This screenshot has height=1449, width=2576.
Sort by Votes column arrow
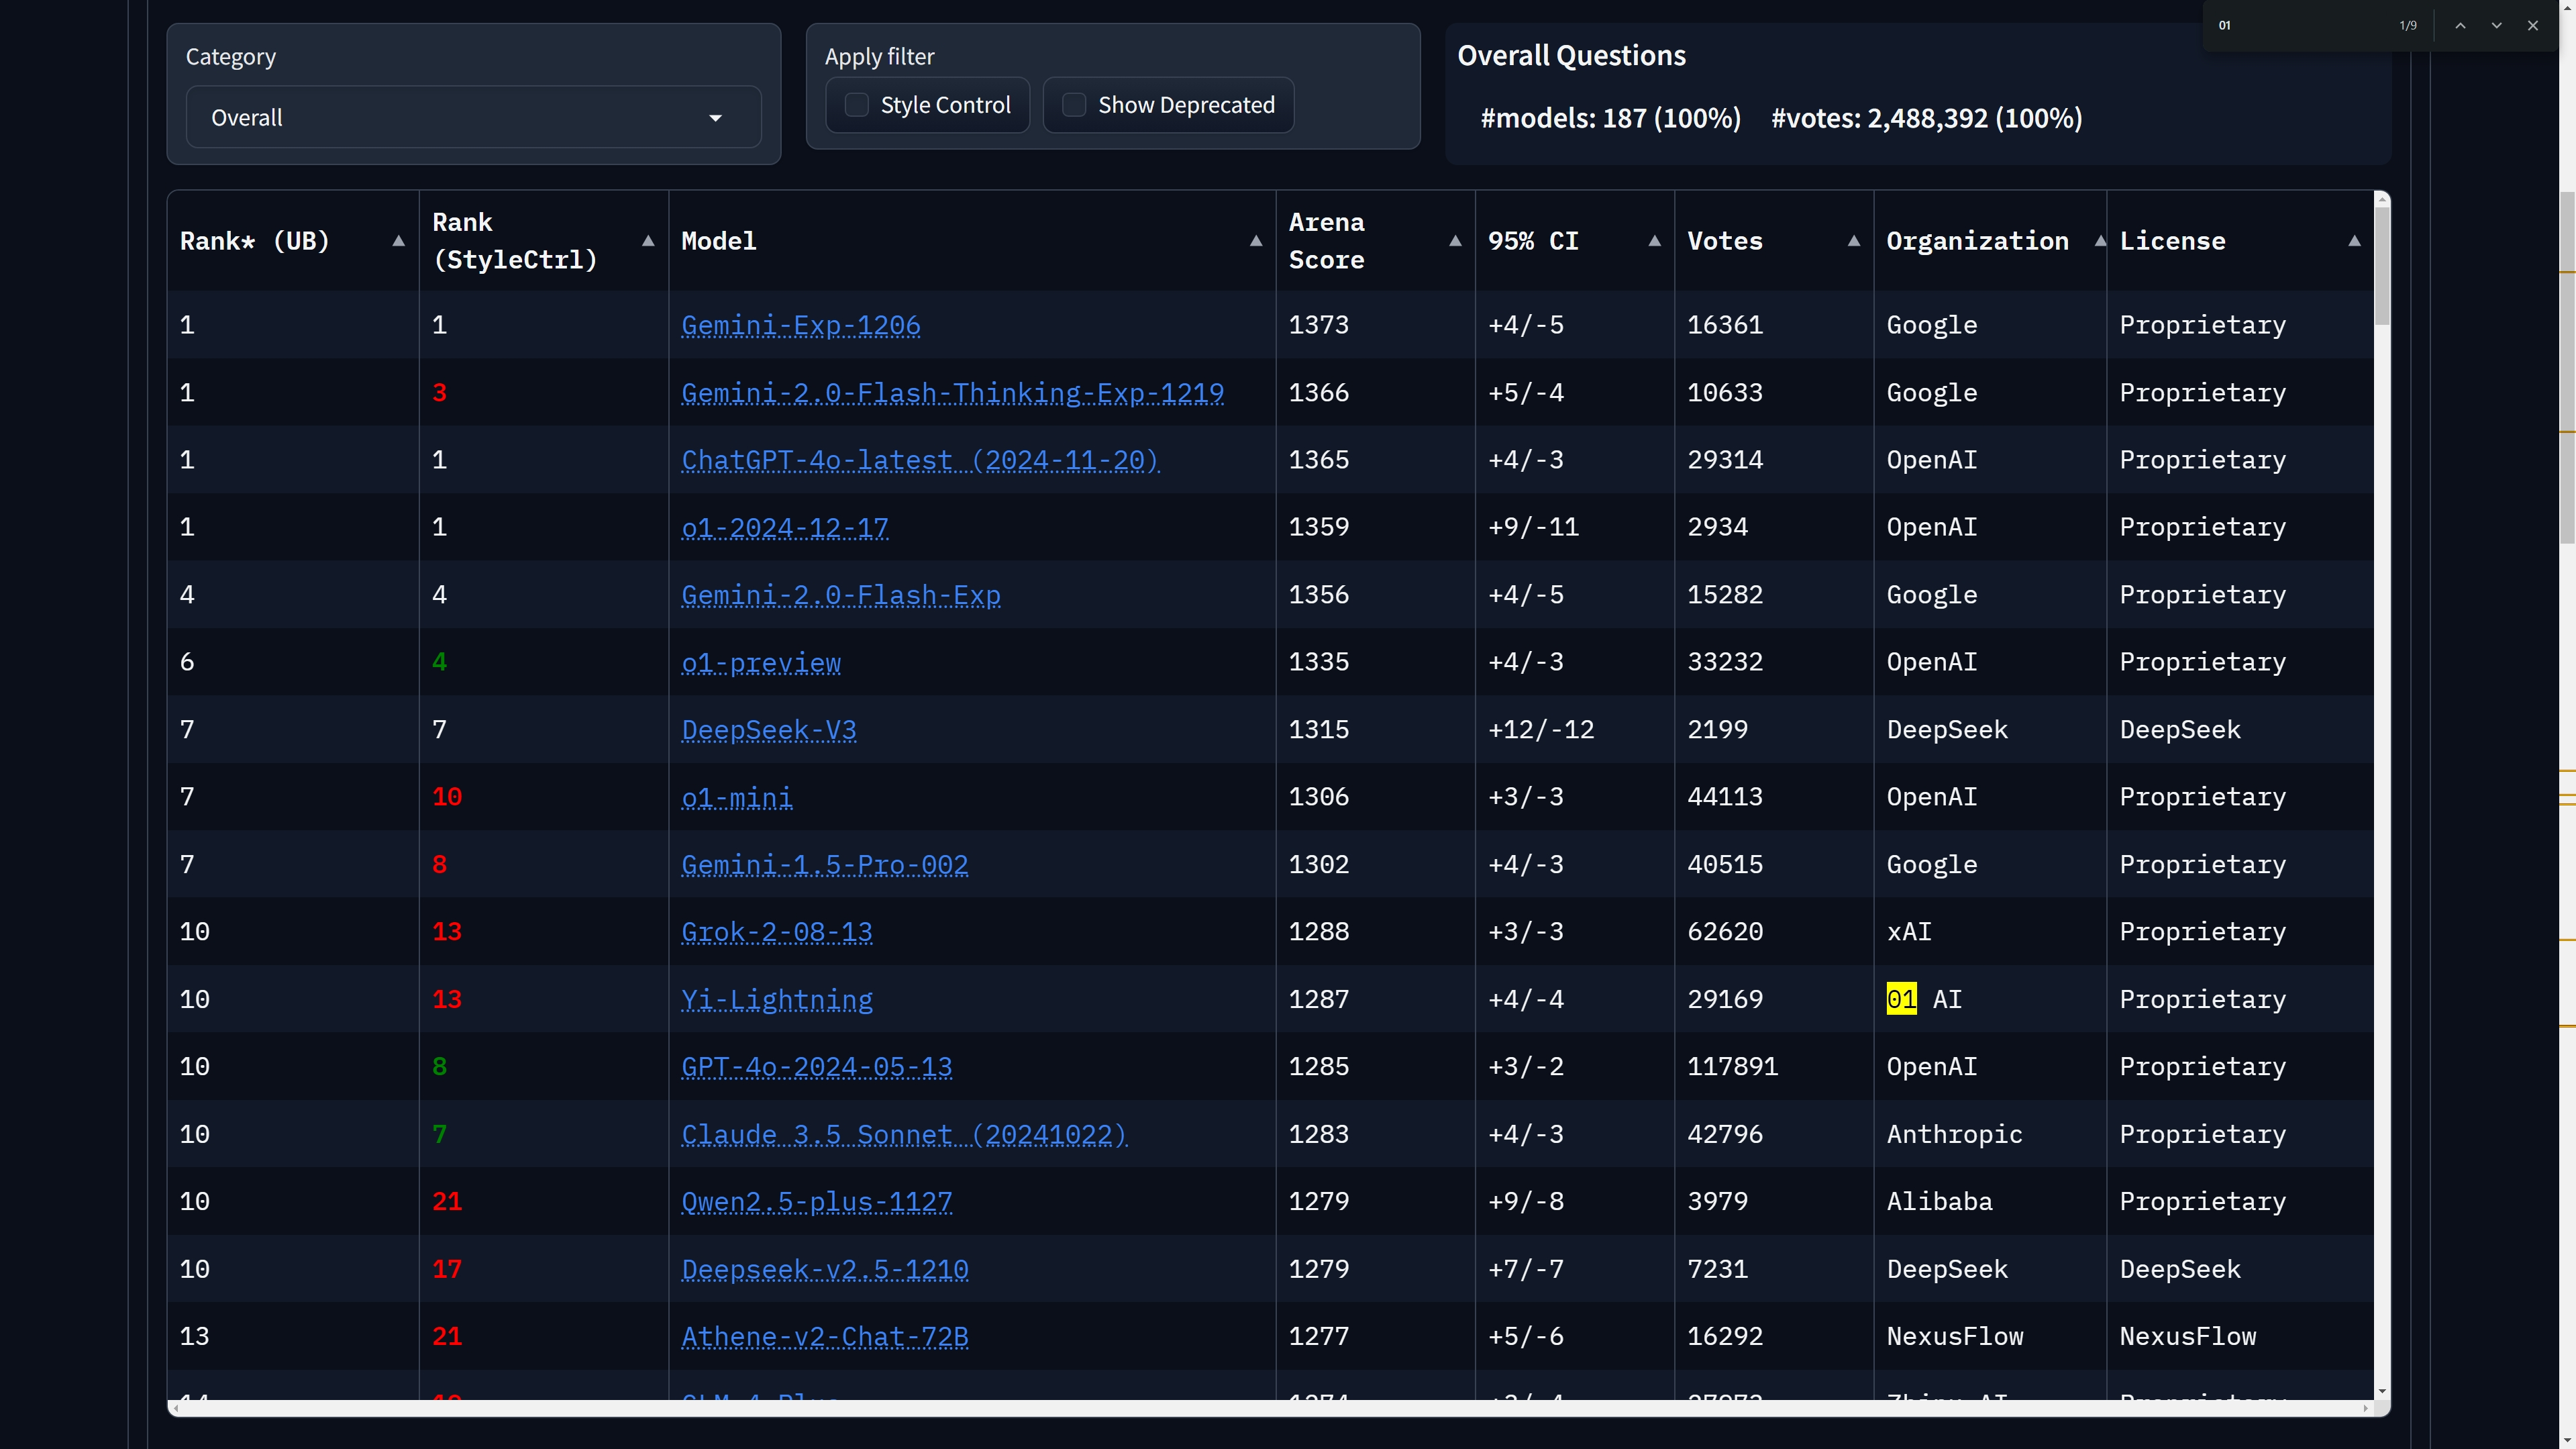point(1853,241)
